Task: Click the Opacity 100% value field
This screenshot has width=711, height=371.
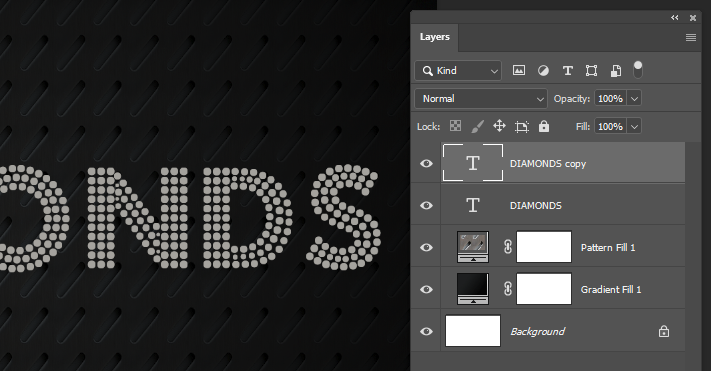Action: 610,98
